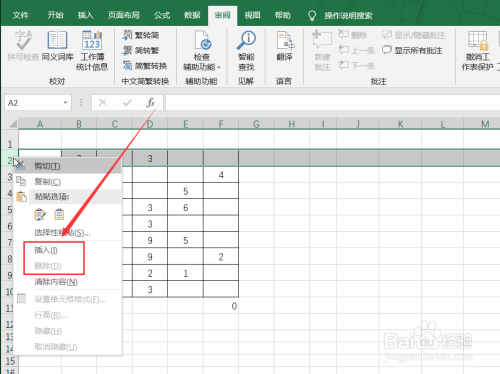Screen dimensions: 500x374
Task: Select cell F3 containing 4
Action: 221,175
